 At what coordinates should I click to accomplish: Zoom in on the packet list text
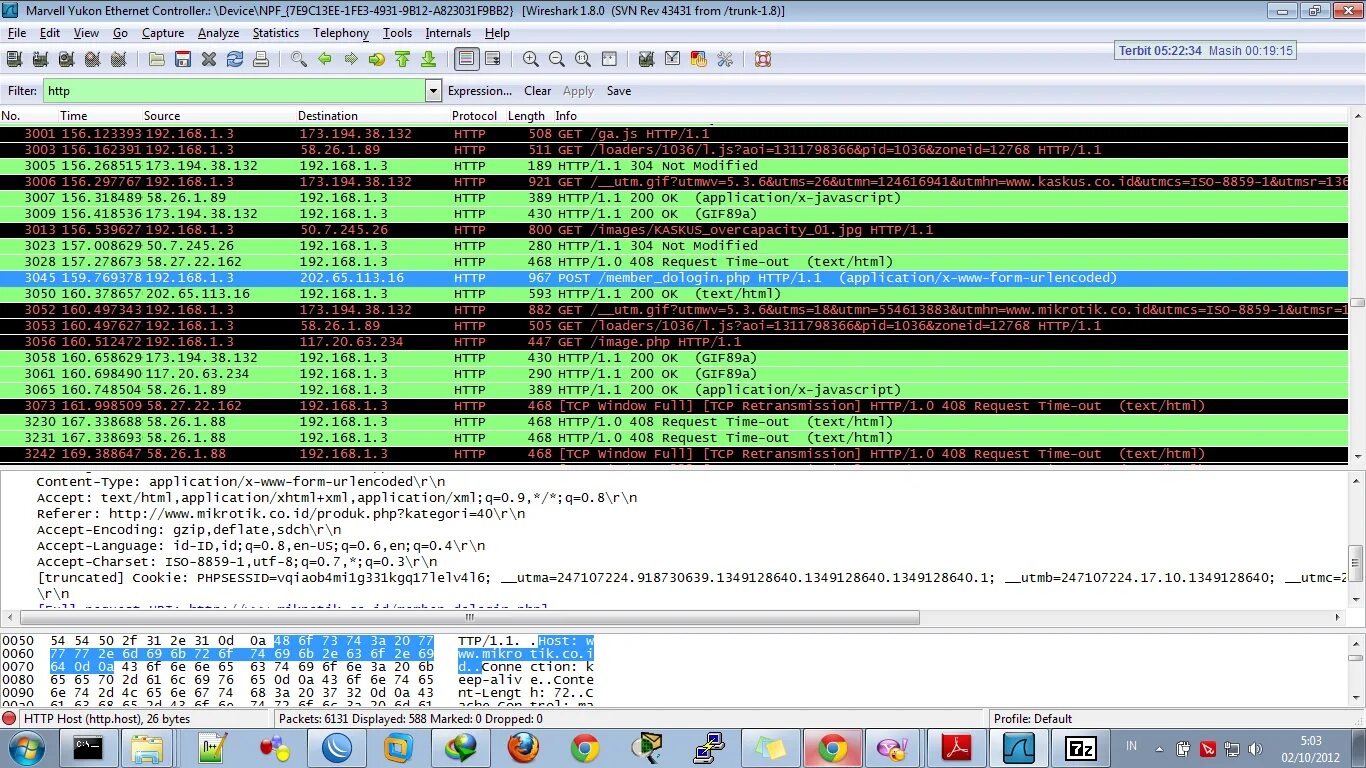[x=531, y=59]
